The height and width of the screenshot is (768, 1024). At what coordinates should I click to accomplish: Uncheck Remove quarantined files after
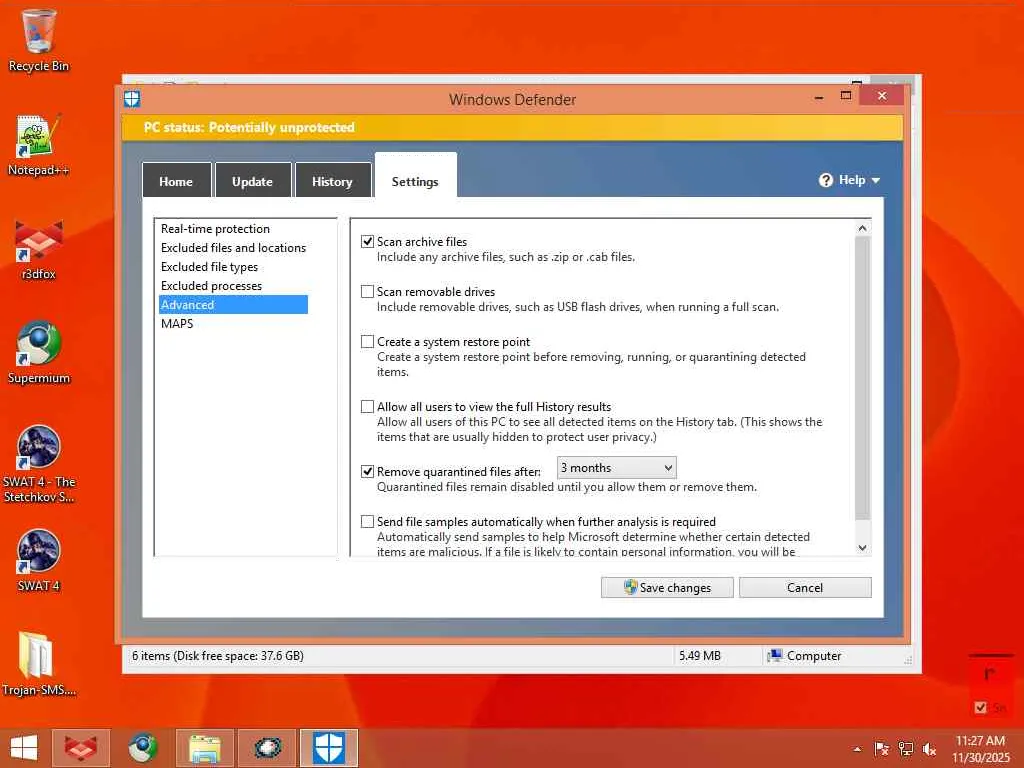click(x=368, y=472)
